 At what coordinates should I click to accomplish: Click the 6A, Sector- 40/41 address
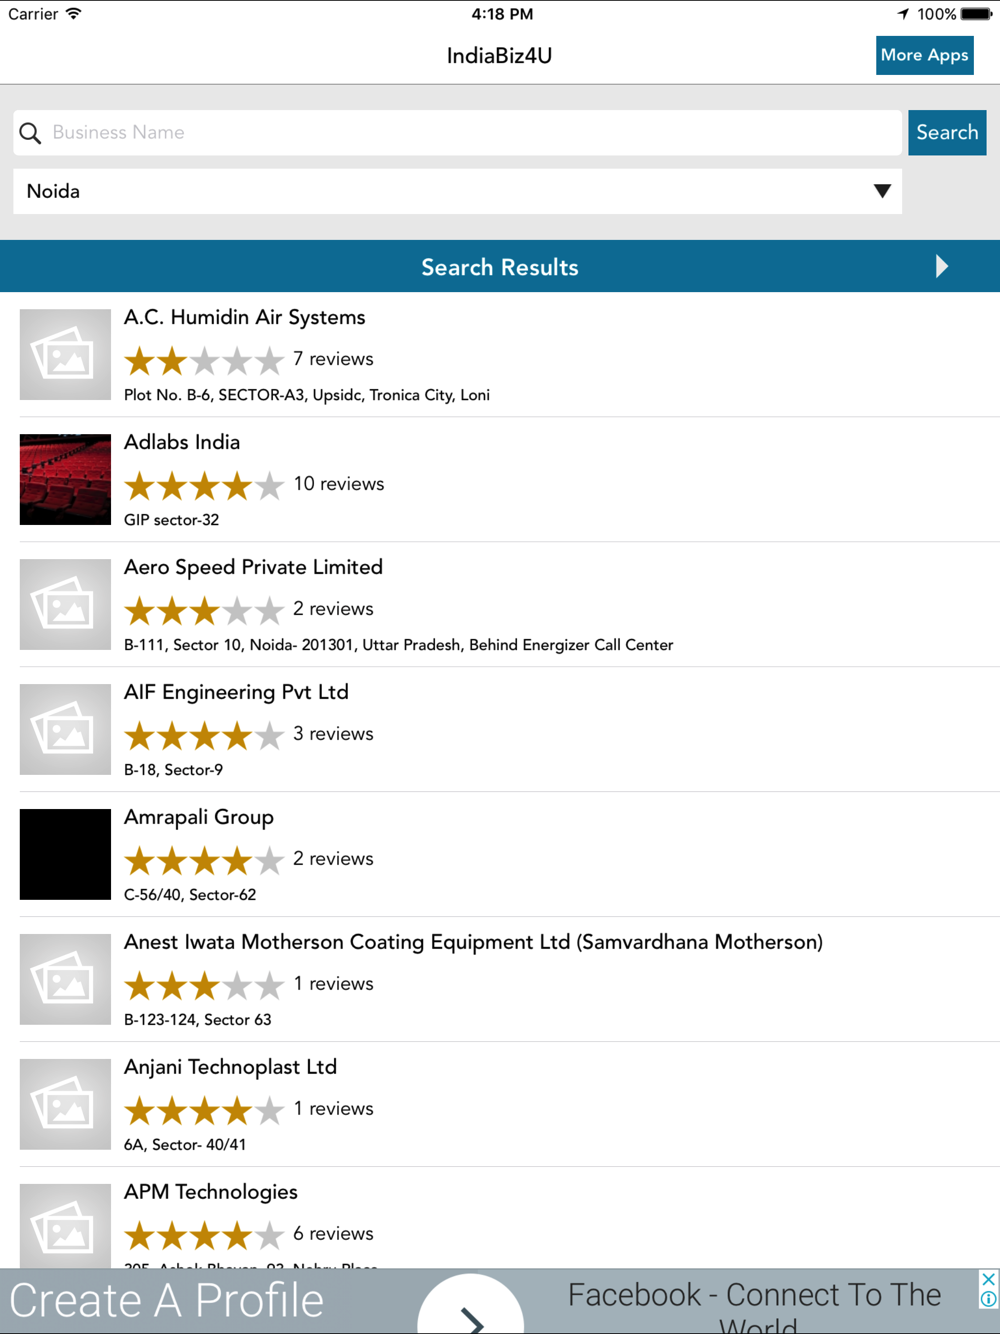coord(185,1145)
